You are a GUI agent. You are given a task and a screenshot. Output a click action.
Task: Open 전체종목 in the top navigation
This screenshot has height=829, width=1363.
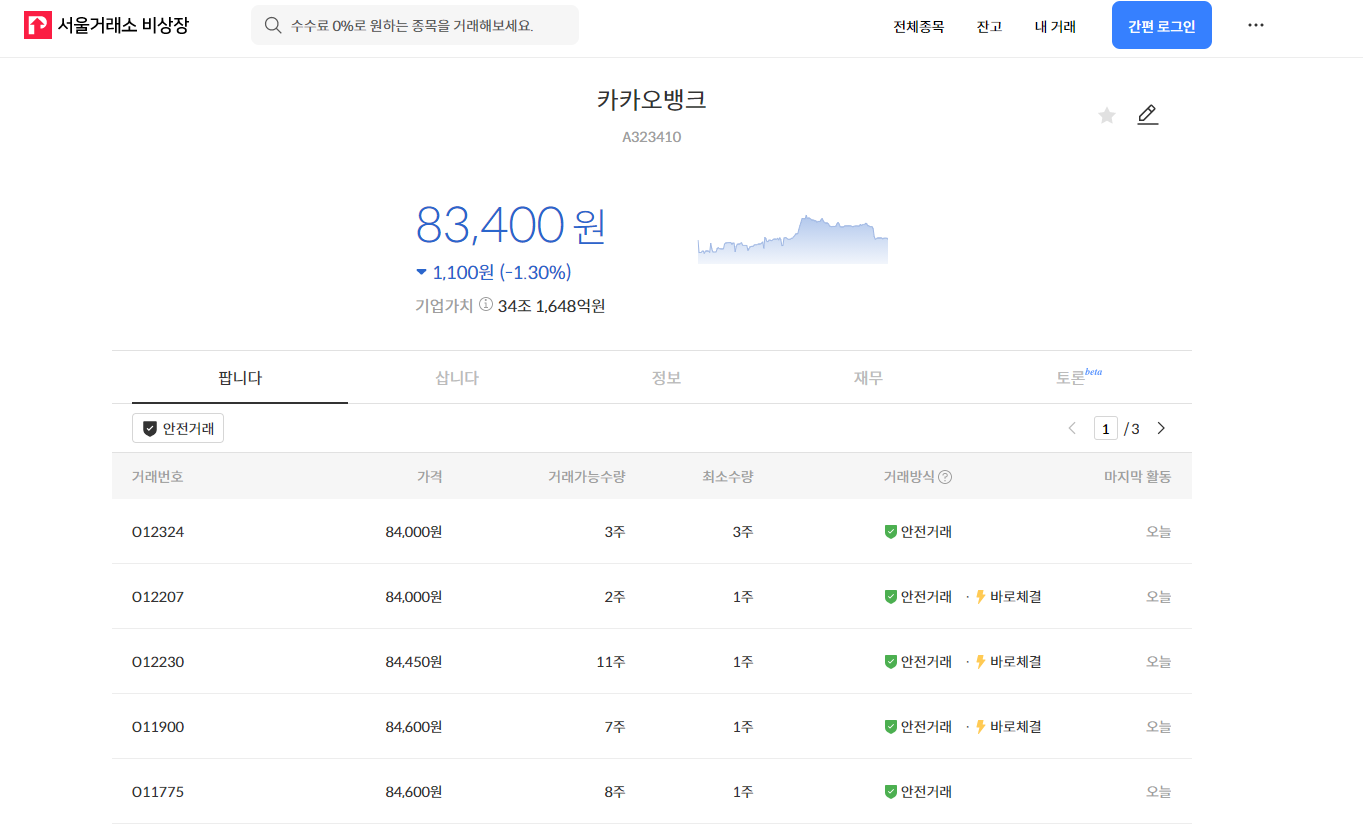pyautogui.click(x=918, y=26)
